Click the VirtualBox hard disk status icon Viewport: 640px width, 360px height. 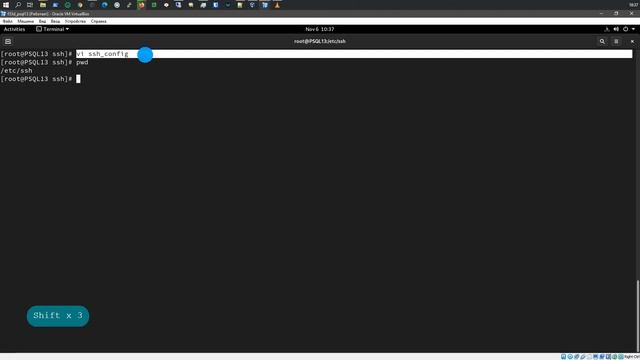coord(563,357)
